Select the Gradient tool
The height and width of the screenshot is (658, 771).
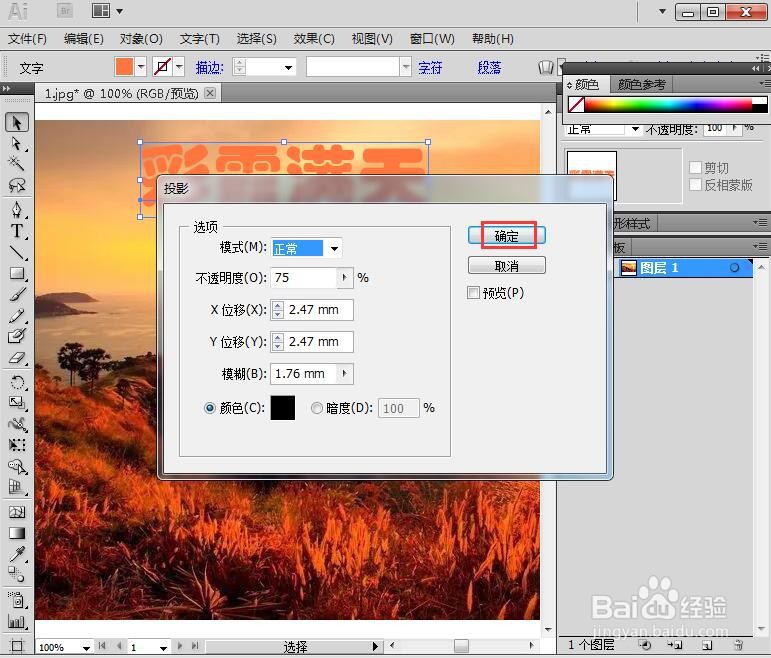17,533
